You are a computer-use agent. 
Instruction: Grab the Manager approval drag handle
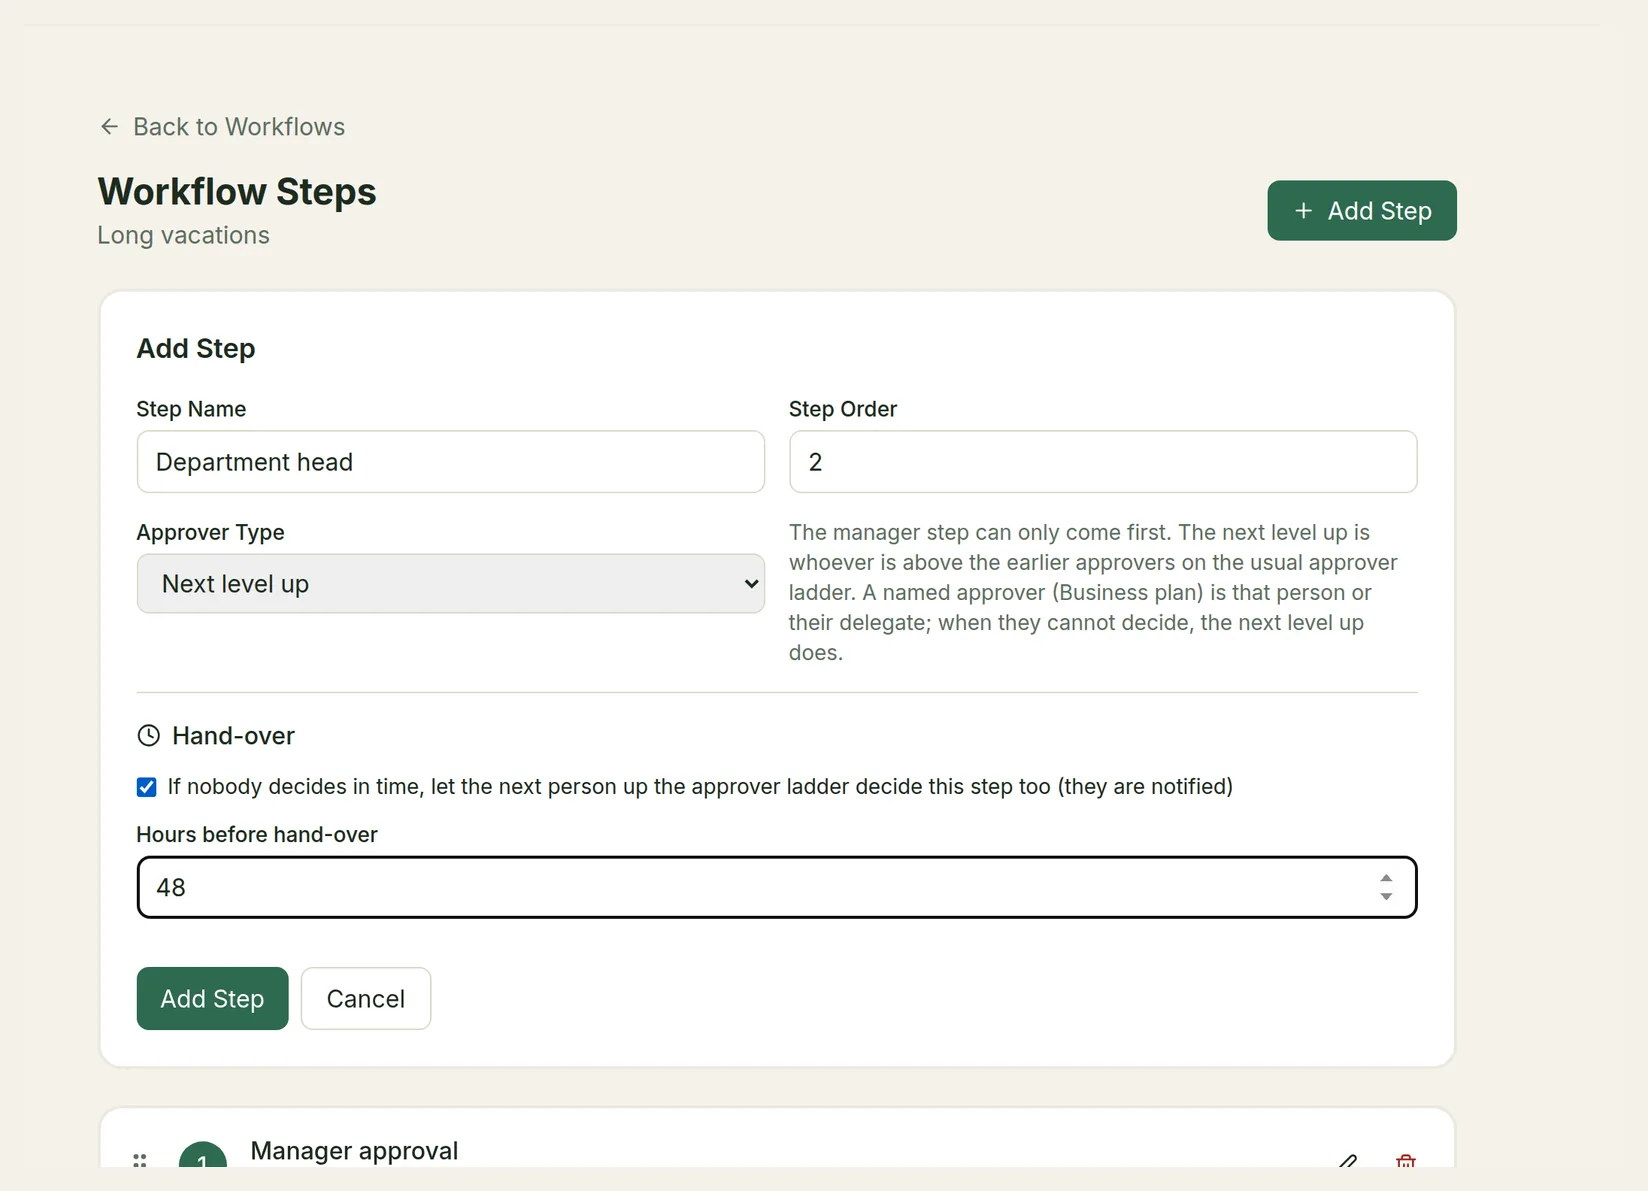[x=140, y=1160]
